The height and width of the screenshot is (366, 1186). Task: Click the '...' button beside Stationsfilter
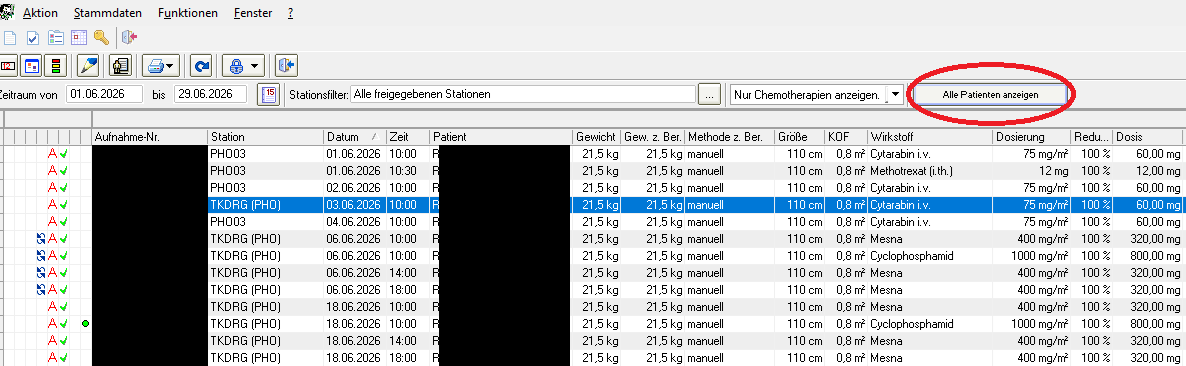(709, 95)
